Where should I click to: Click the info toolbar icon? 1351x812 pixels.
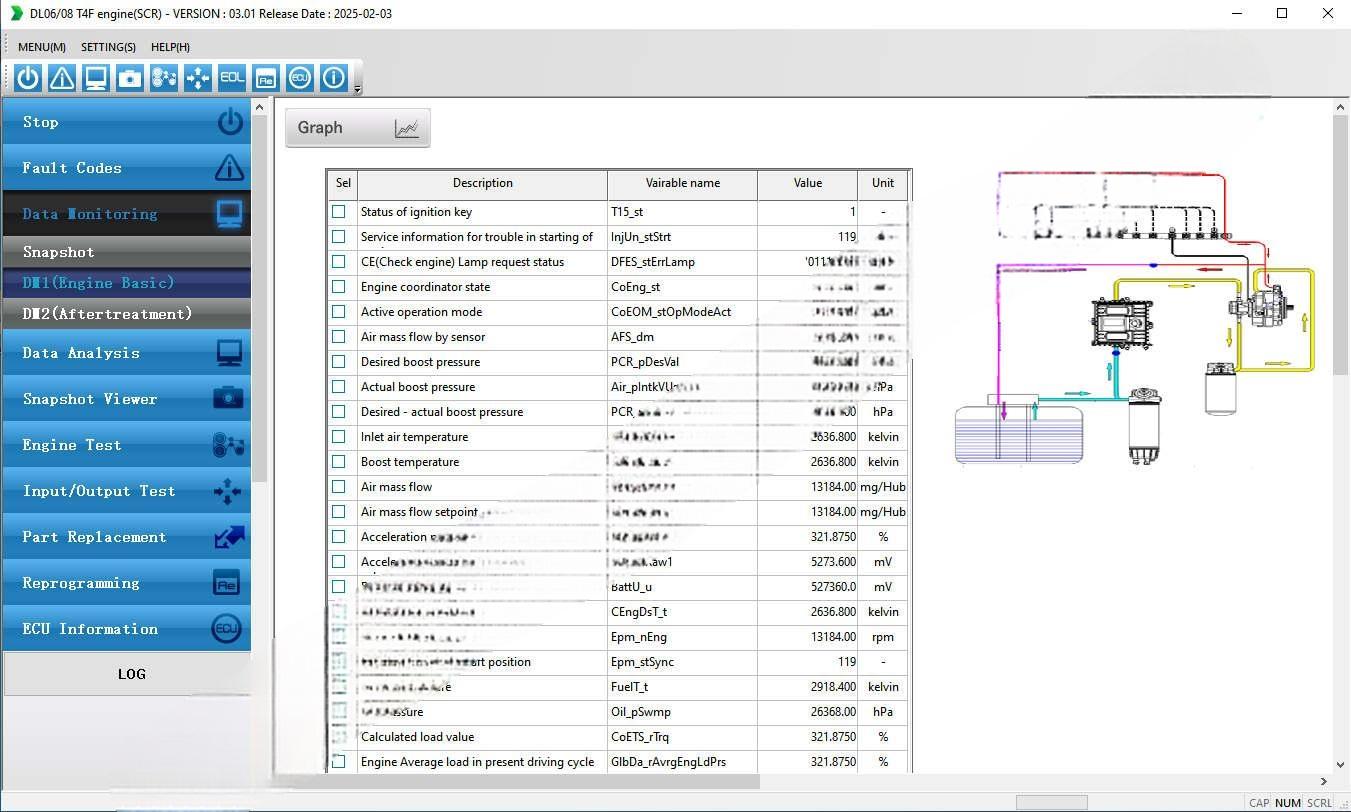(333, 78)
